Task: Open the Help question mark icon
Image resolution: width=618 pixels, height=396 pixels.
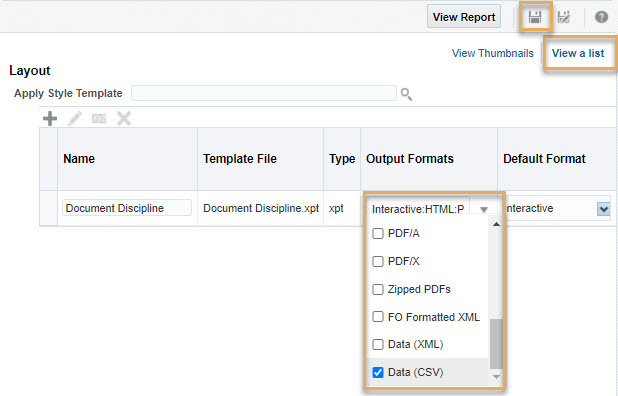Action: (x=601, y=17)
